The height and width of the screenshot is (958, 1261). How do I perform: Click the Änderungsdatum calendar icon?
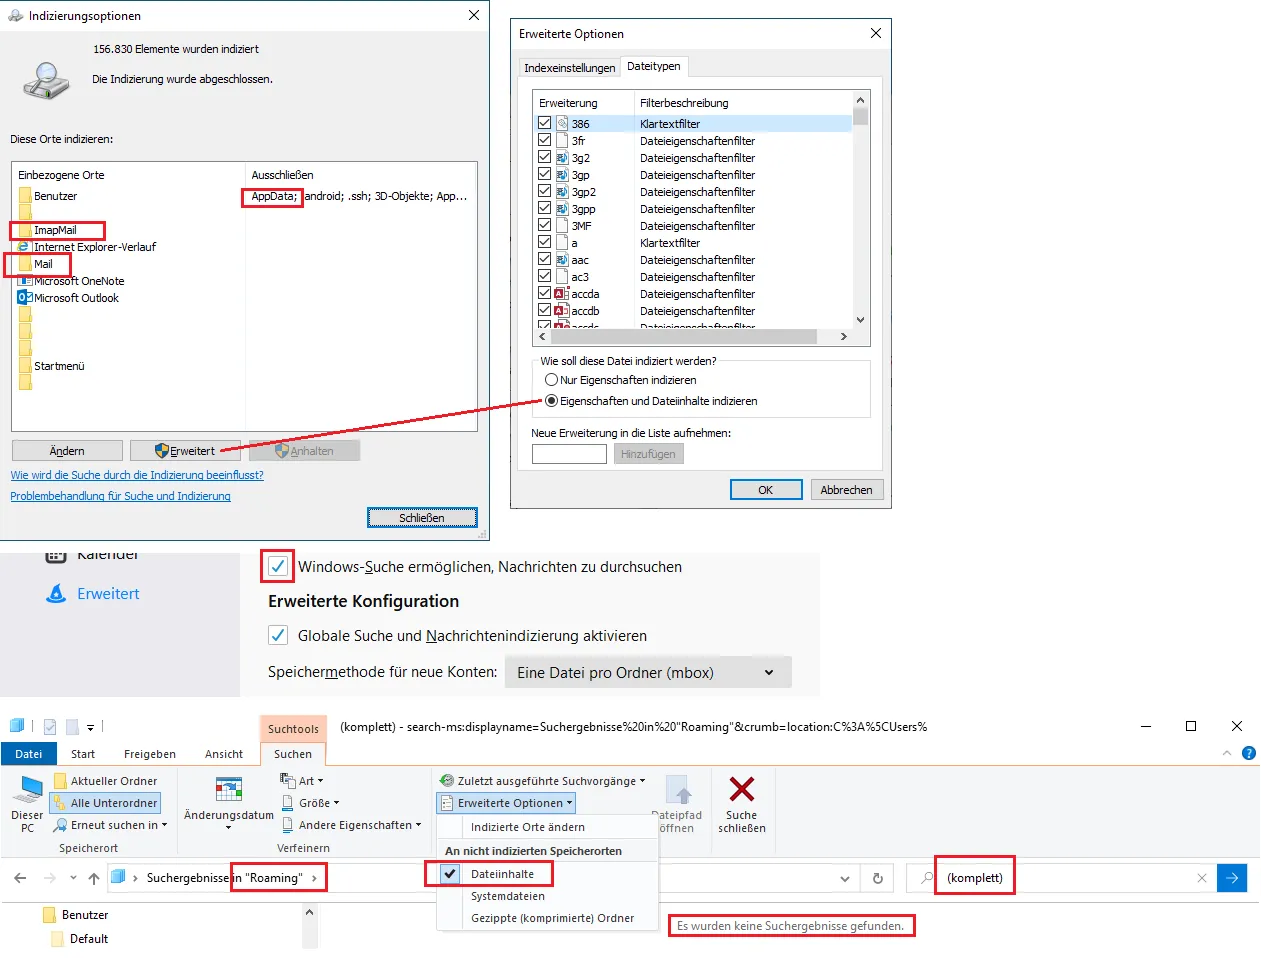[x=229, y=789]
